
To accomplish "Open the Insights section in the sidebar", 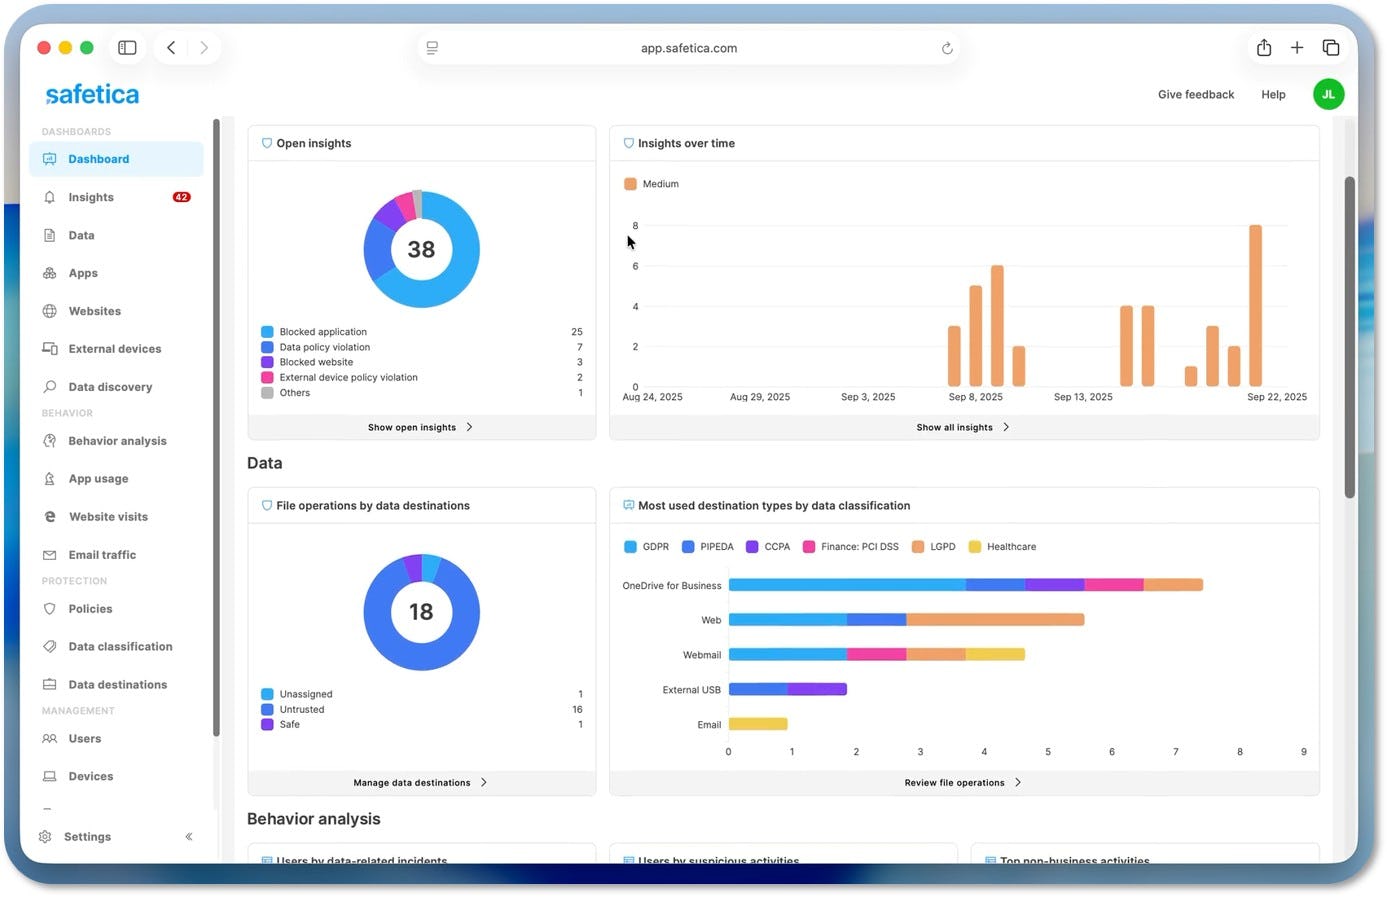I will [x=91, y=197].
